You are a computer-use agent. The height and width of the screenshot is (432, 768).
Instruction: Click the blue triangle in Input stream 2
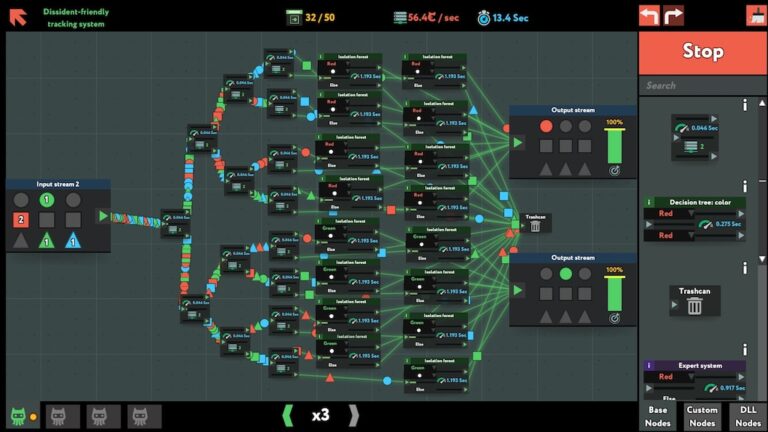click(x=73, y=240)
